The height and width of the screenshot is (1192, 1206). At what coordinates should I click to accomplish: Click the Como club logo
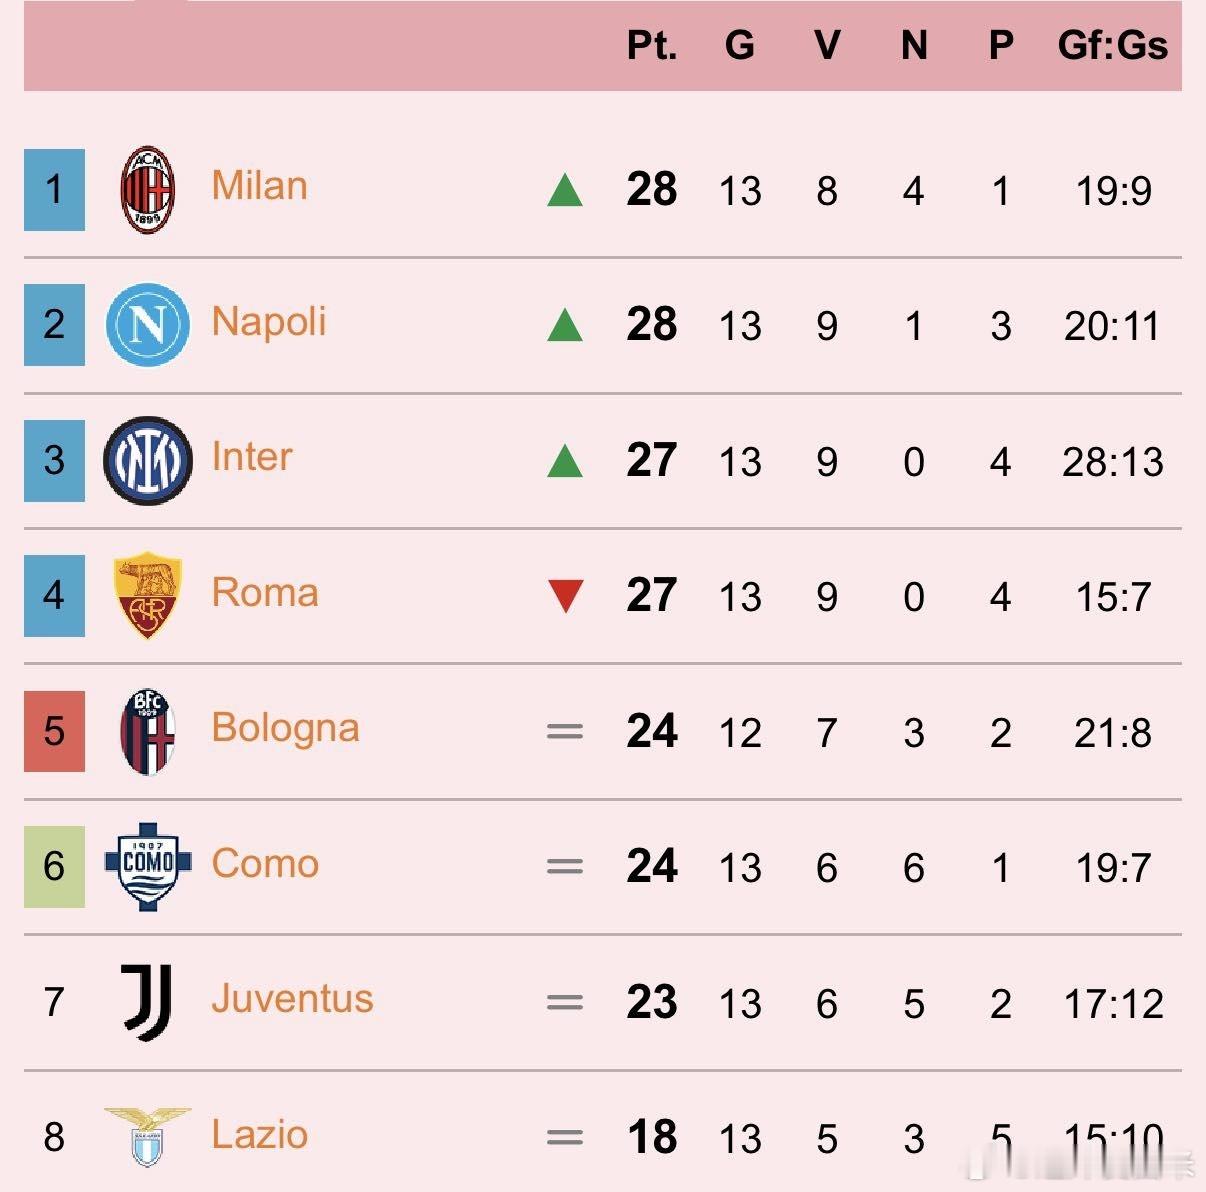pos(148,866)
